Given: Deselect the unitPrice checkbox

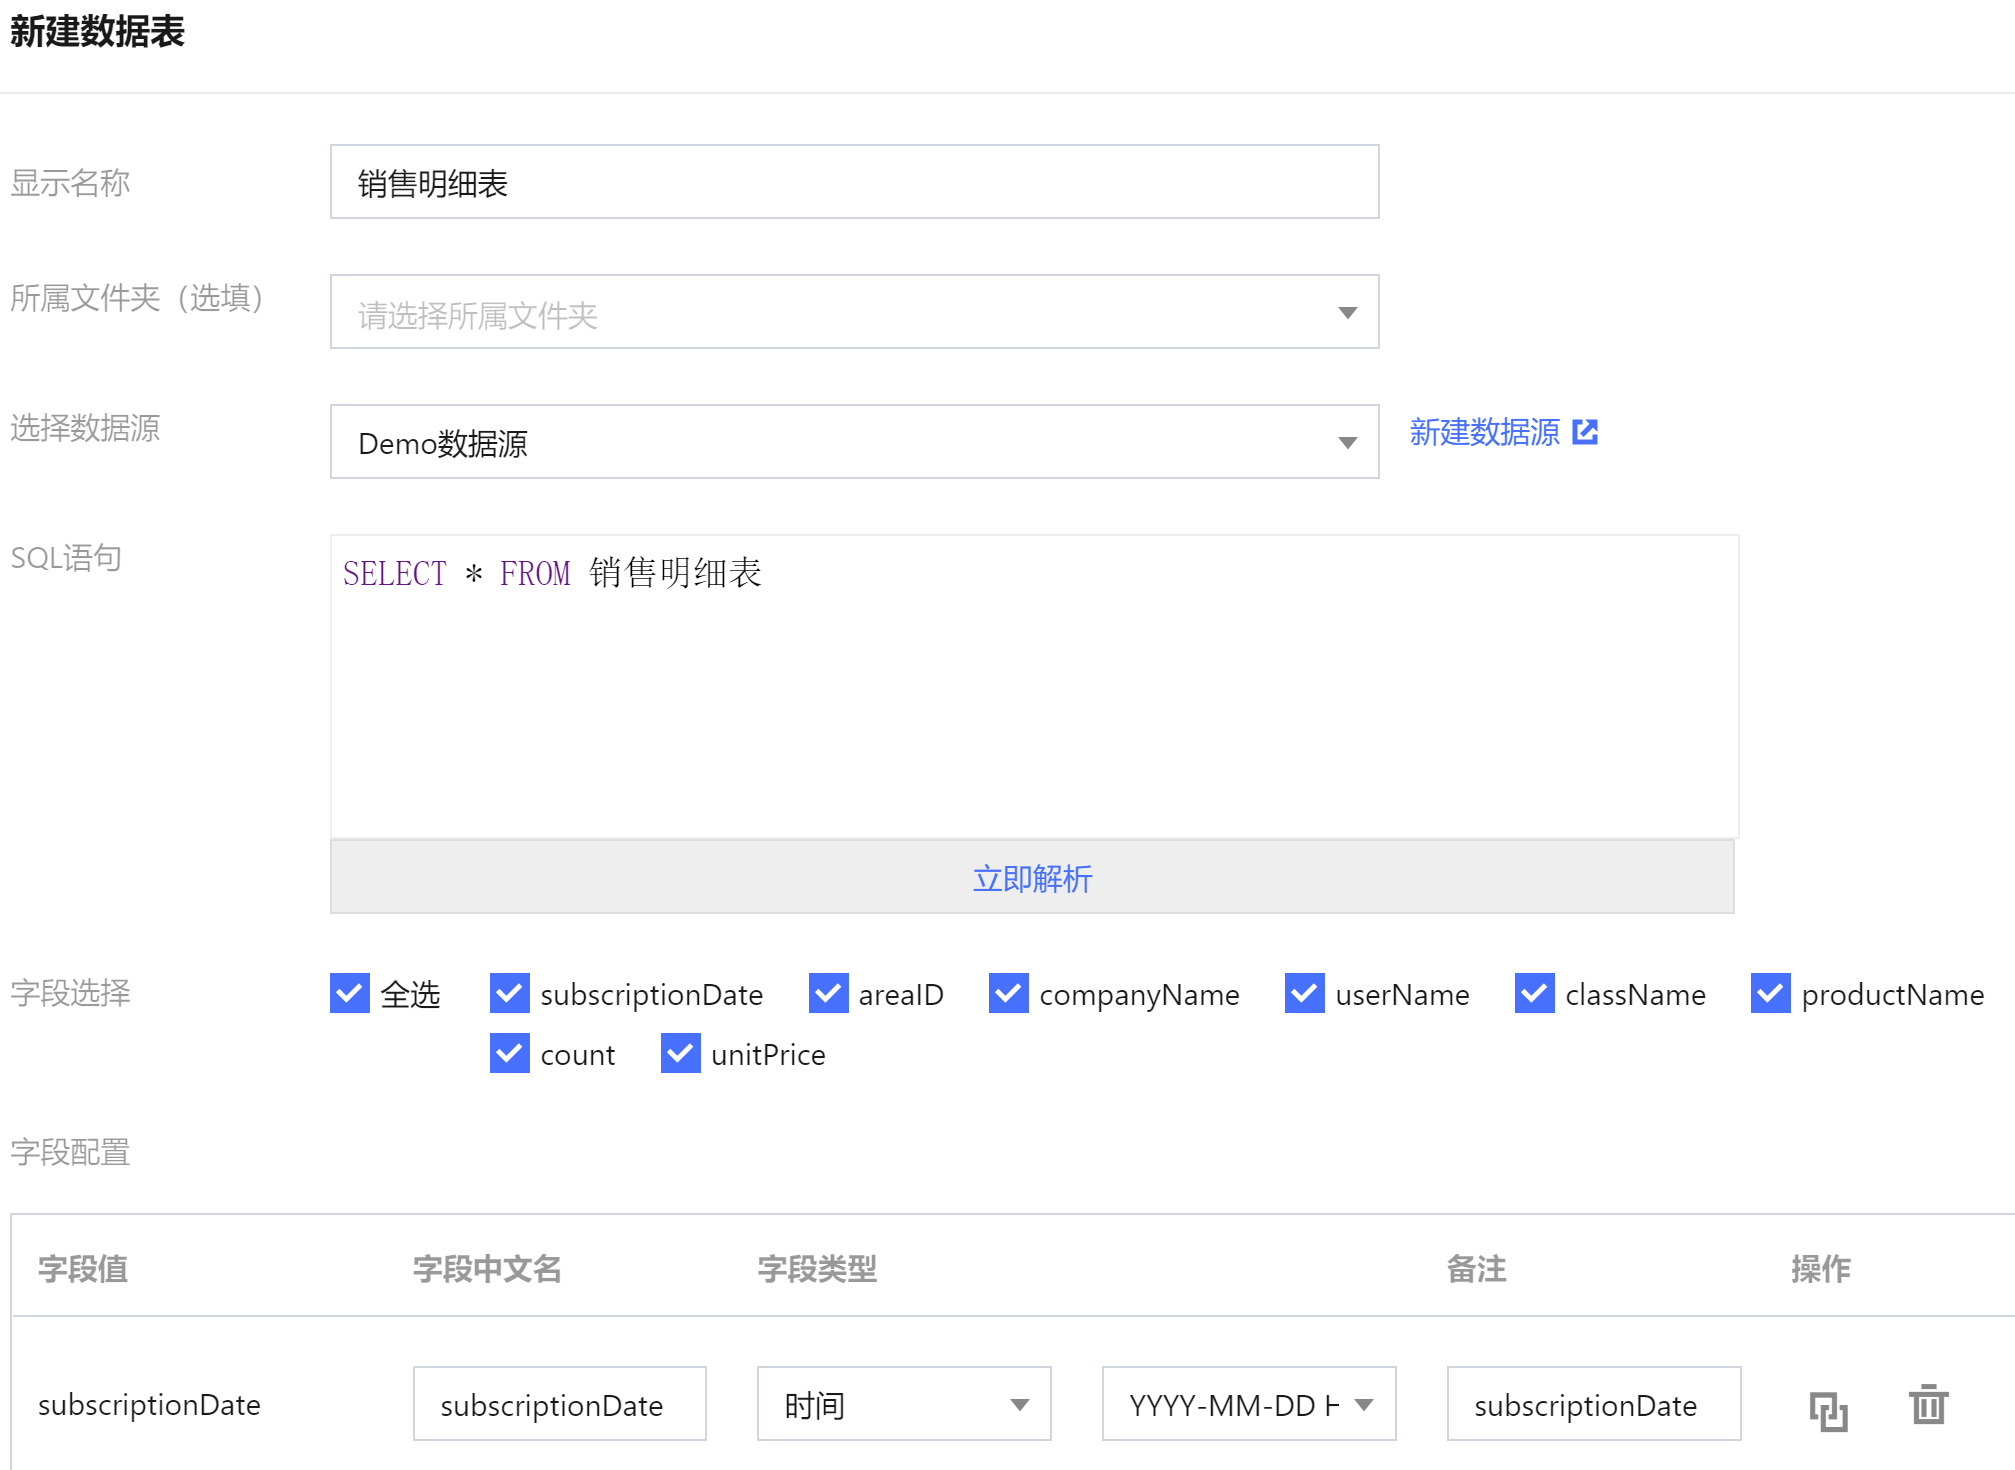Looking at the screenshot, I should pos(681,1054).
